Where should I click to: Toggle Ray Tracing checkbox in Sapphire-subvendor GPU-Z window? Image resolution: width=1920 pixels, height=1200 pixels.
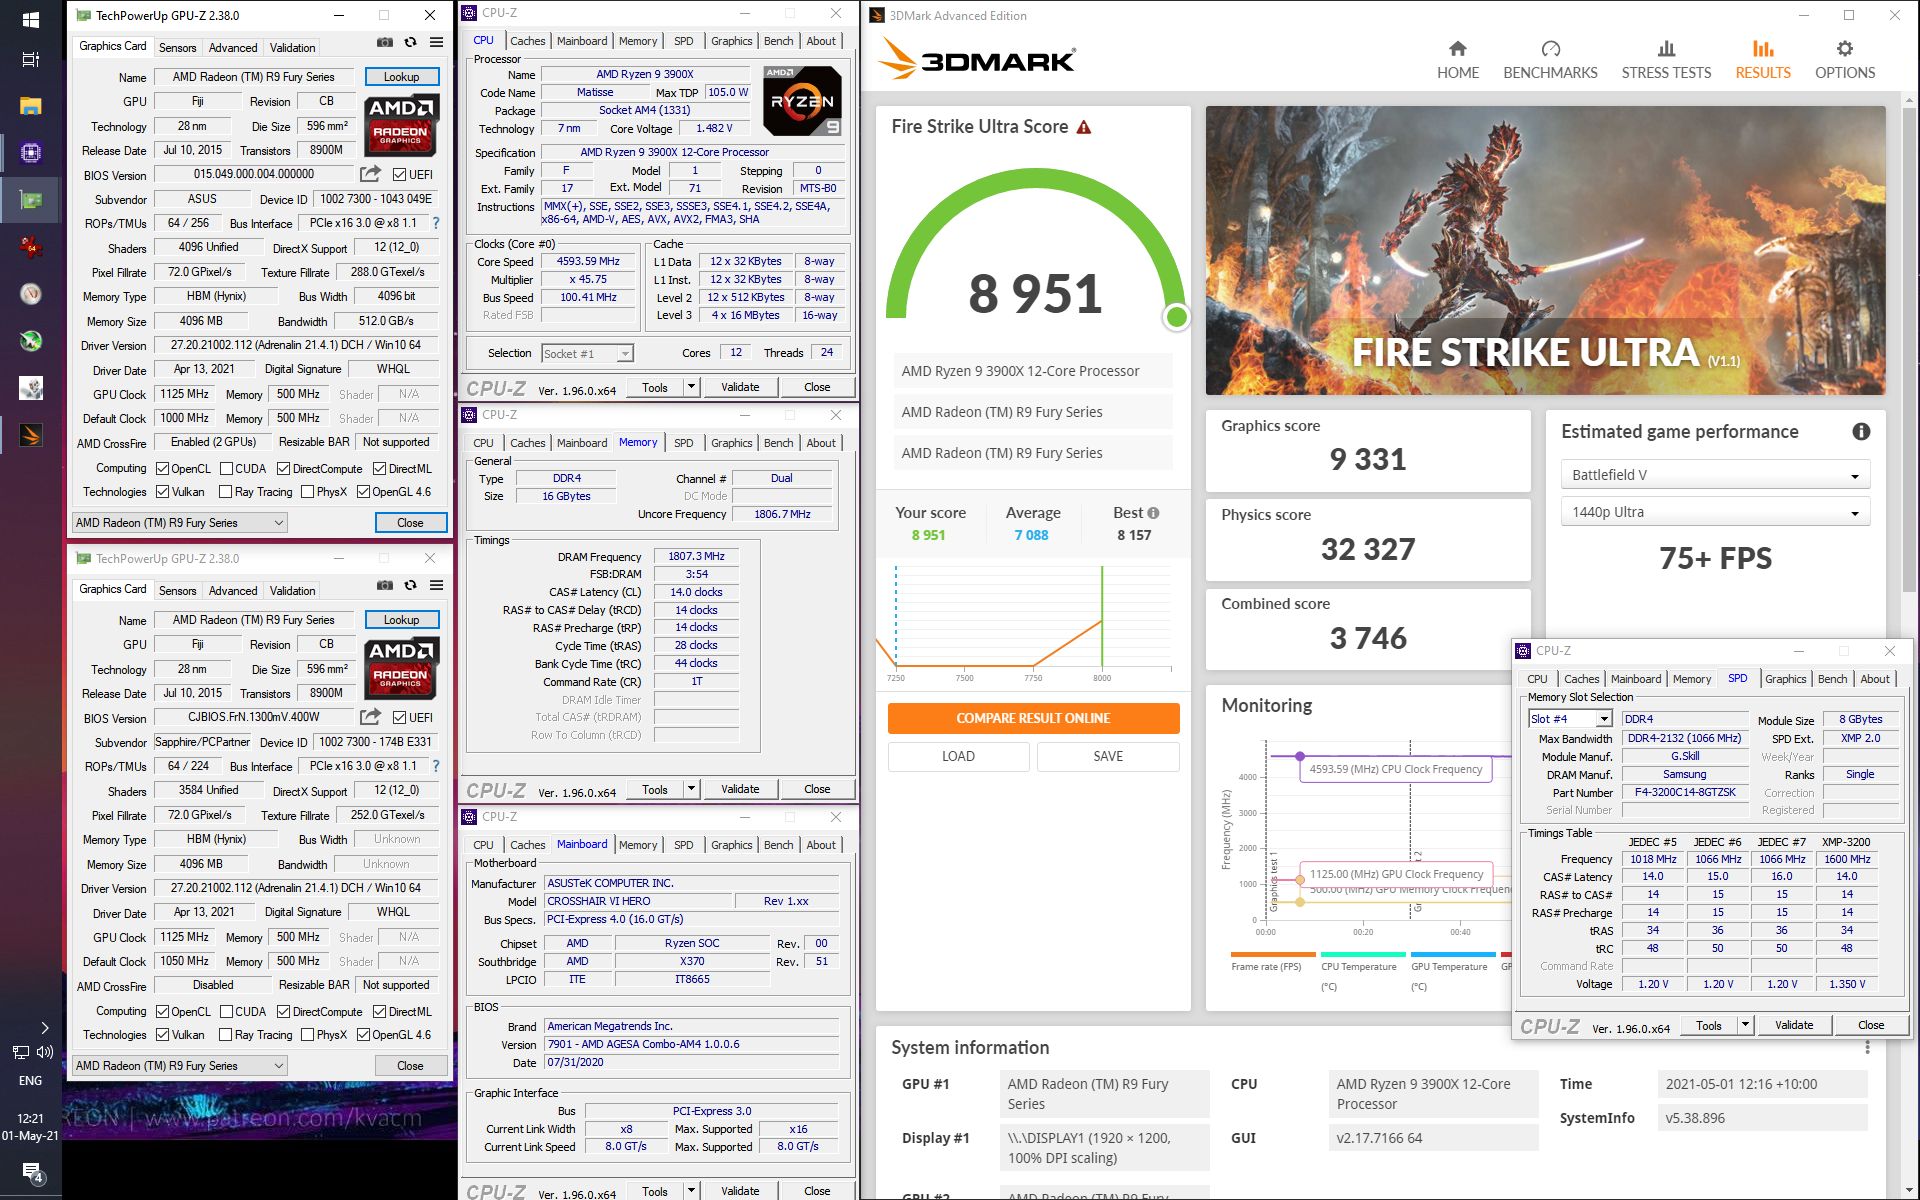[226, 1035]
